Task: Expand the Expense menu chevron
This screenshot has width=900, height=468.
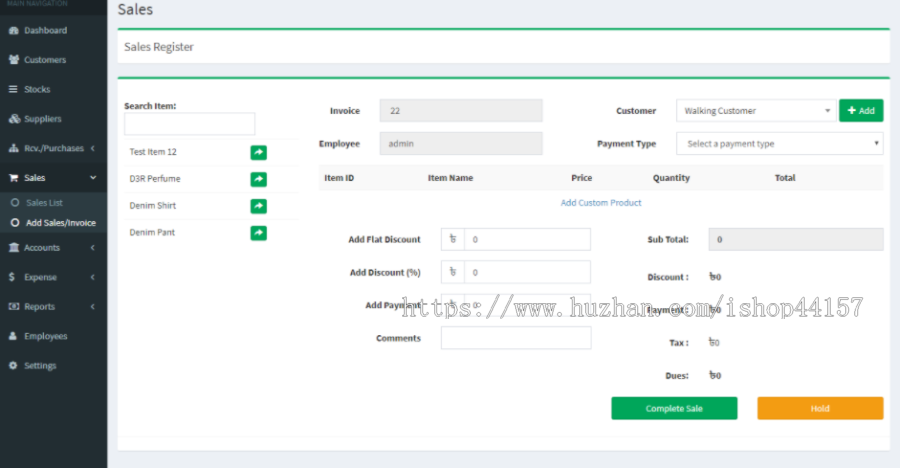Action: coord(93,277)
